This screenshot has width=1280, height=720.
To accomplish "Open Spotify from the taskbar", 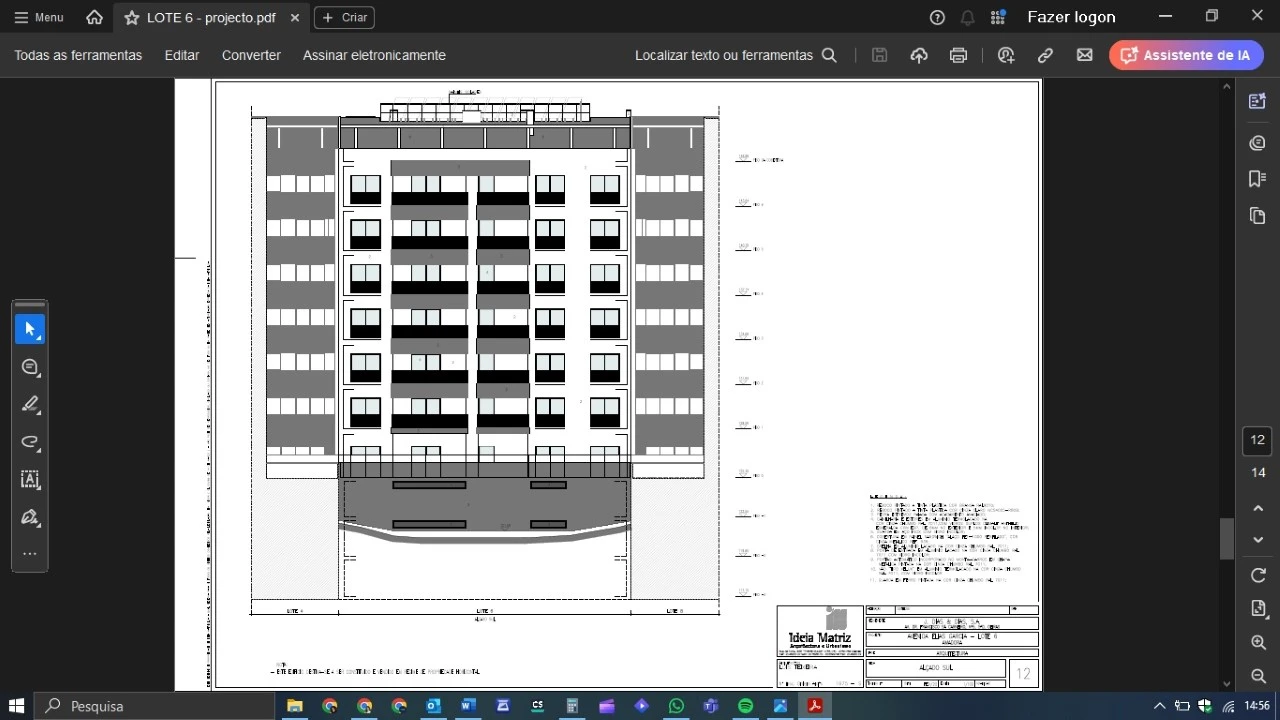I will tap(745, 706).
